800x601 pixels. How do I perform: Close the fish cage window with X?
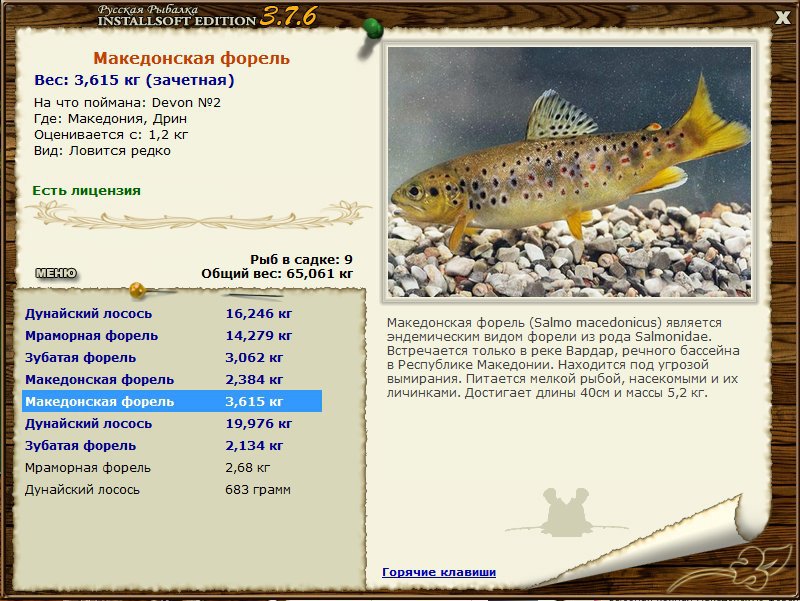click(782, 18)
